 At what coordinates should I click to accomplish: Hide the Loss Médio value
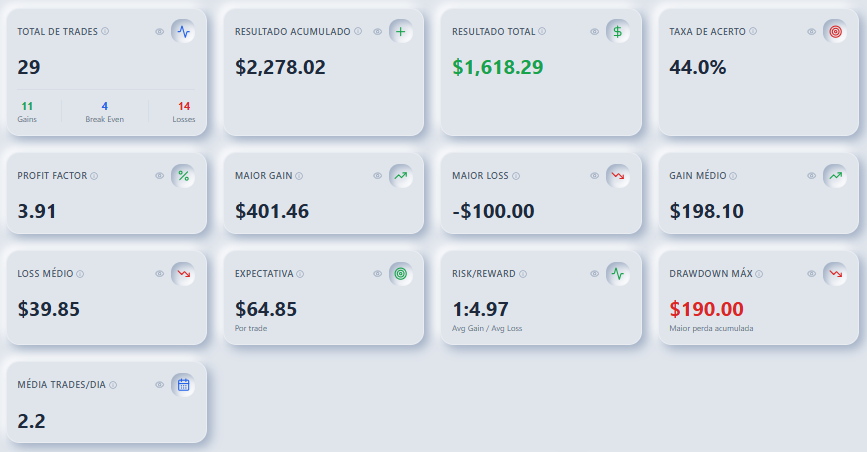pos(159,274)
